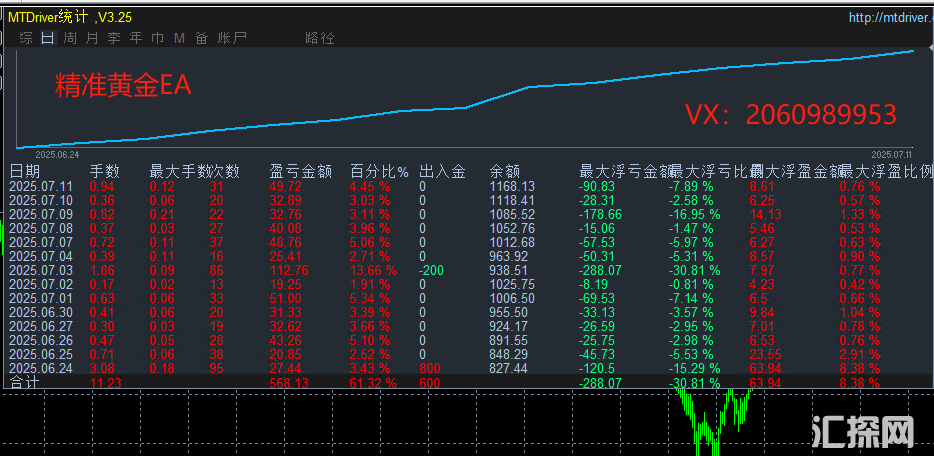Click the 2.91 % floating profit ratio
Viewport: 934px width, 456px height.
point(859,355)
